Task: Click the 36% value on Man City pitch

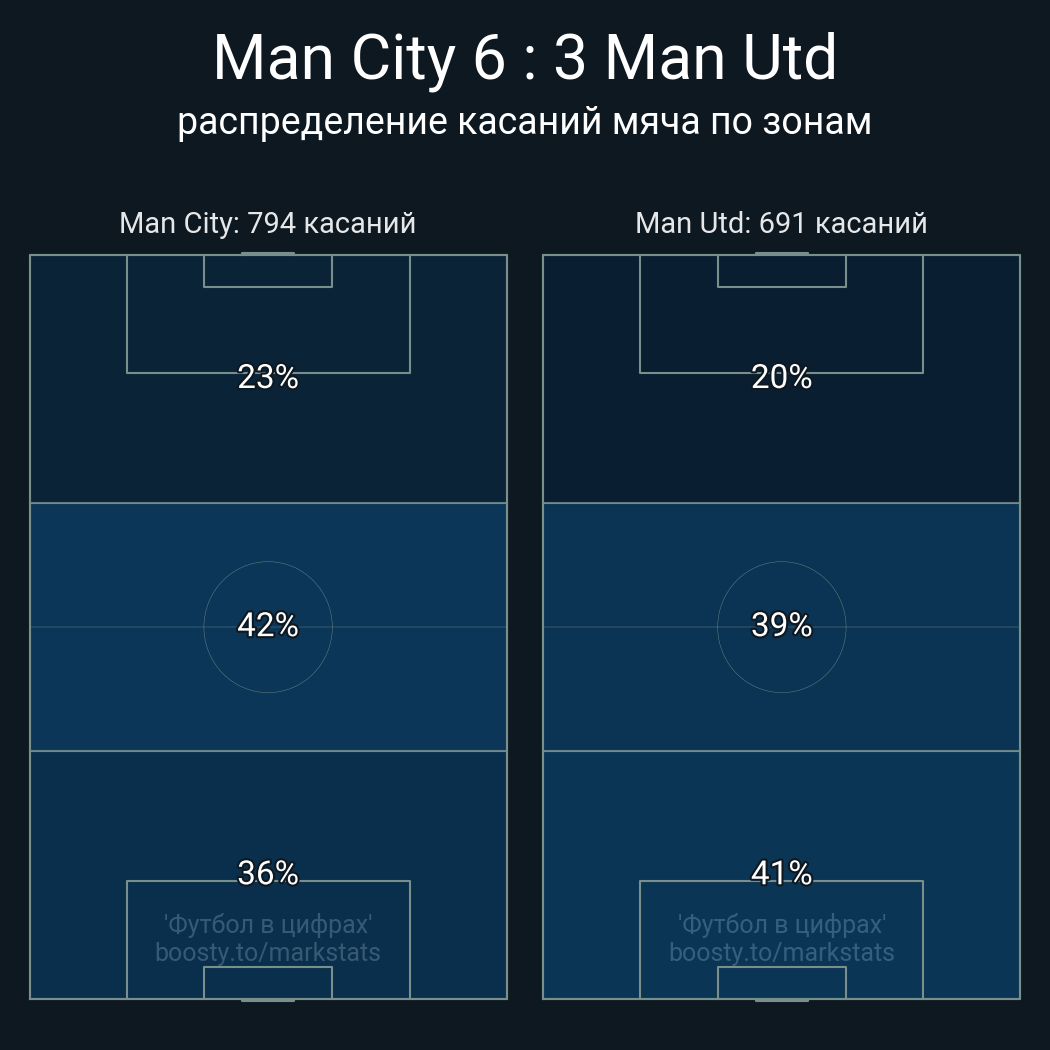Action: pyautogui.click(x=268, y=873)
